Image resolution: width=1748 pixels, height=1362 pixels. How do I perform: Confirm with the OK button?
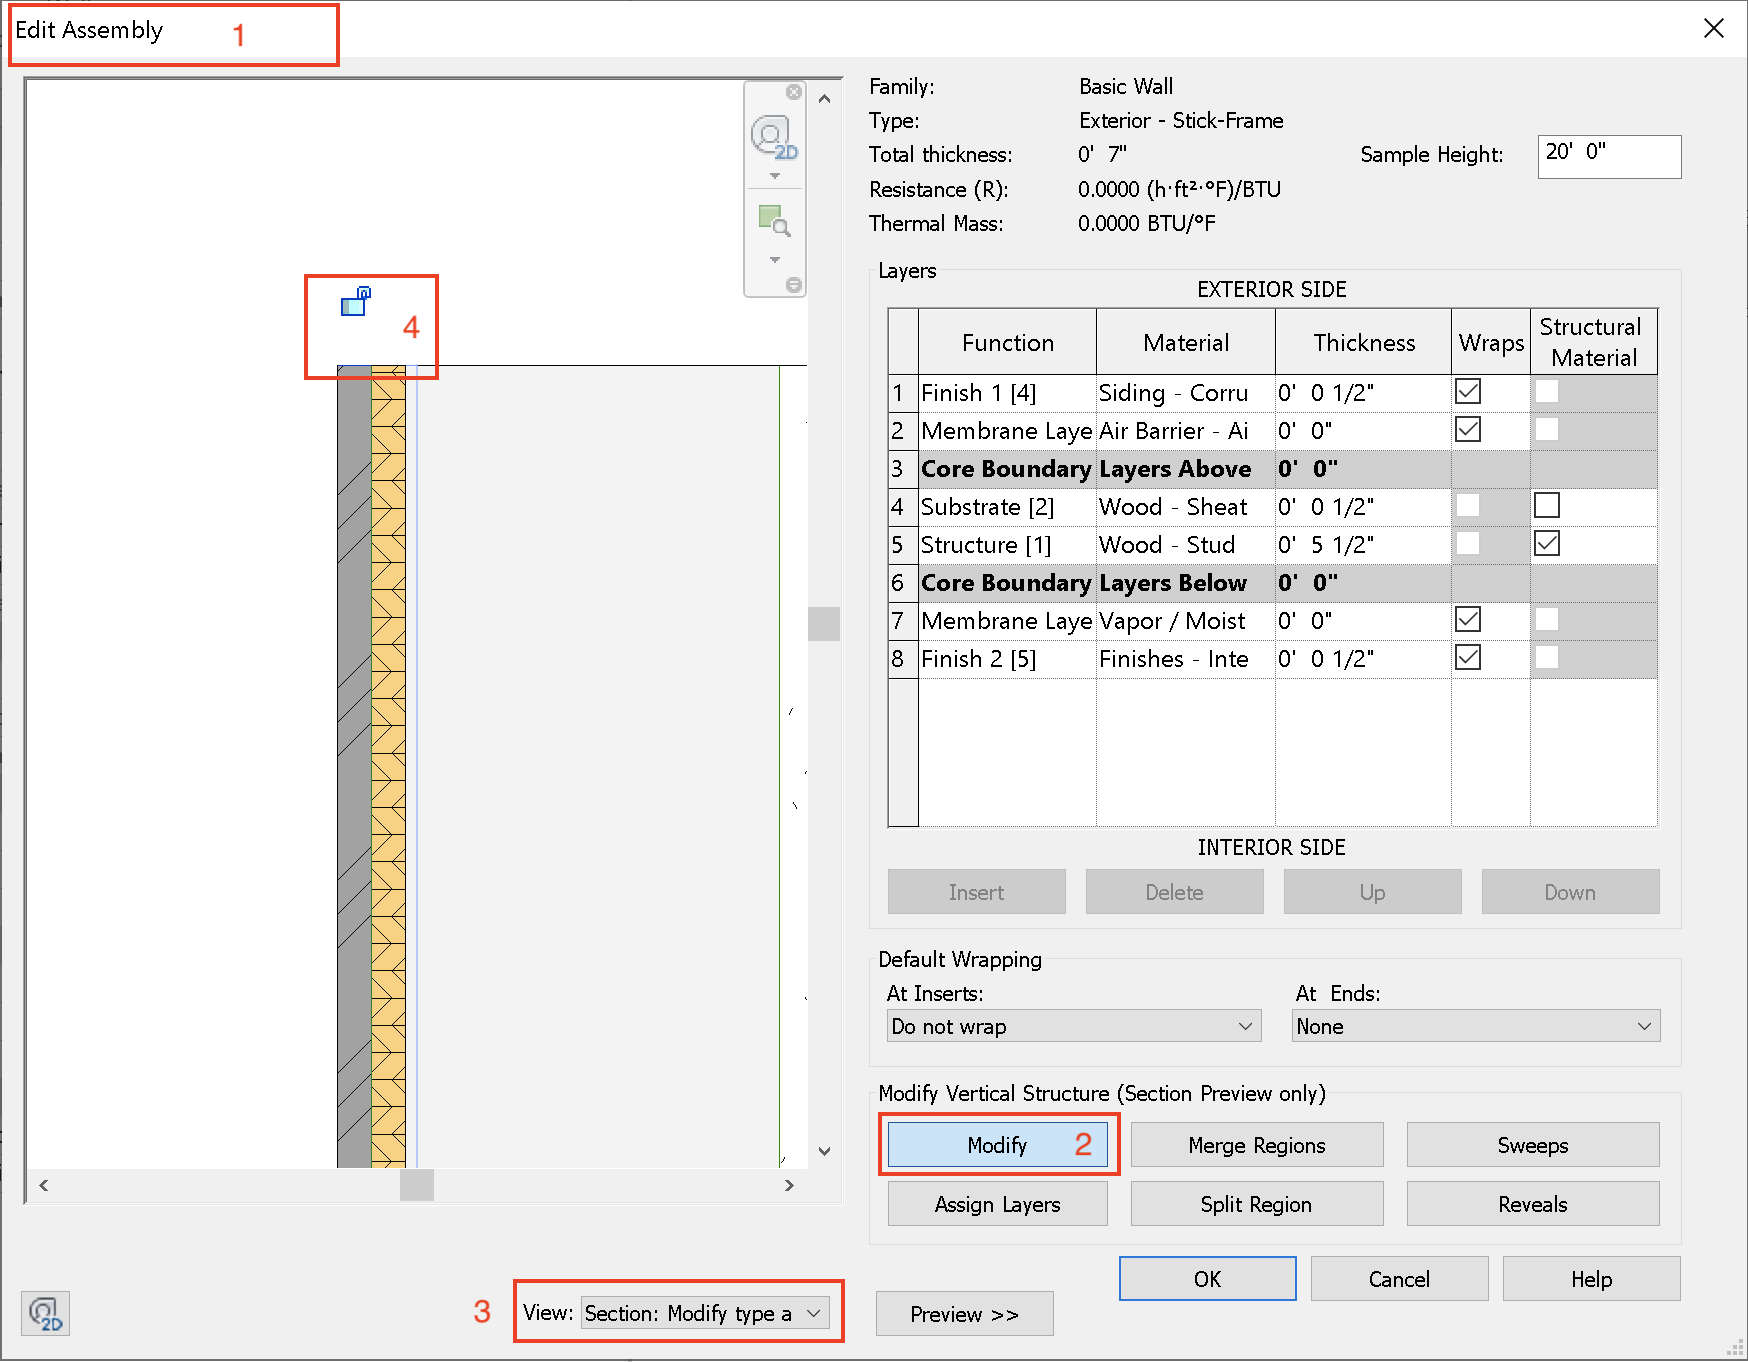click(1208, 1279)
